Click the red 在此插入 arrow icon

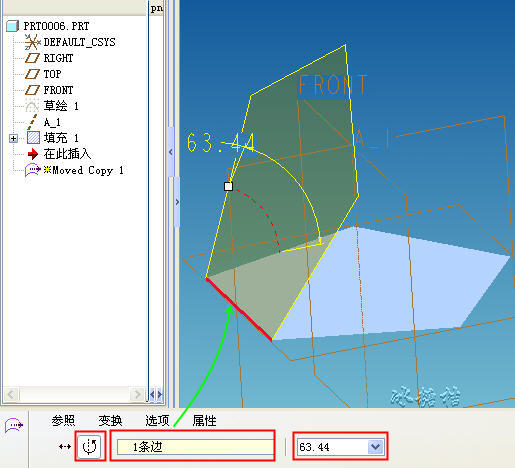click(33, 154)
